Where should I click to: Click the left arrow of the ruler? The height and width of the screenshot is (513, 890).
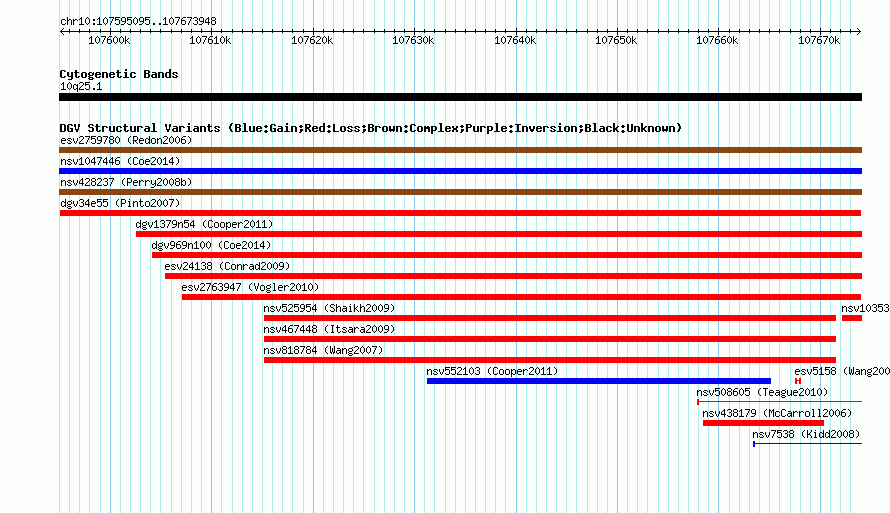coord(62,32)
